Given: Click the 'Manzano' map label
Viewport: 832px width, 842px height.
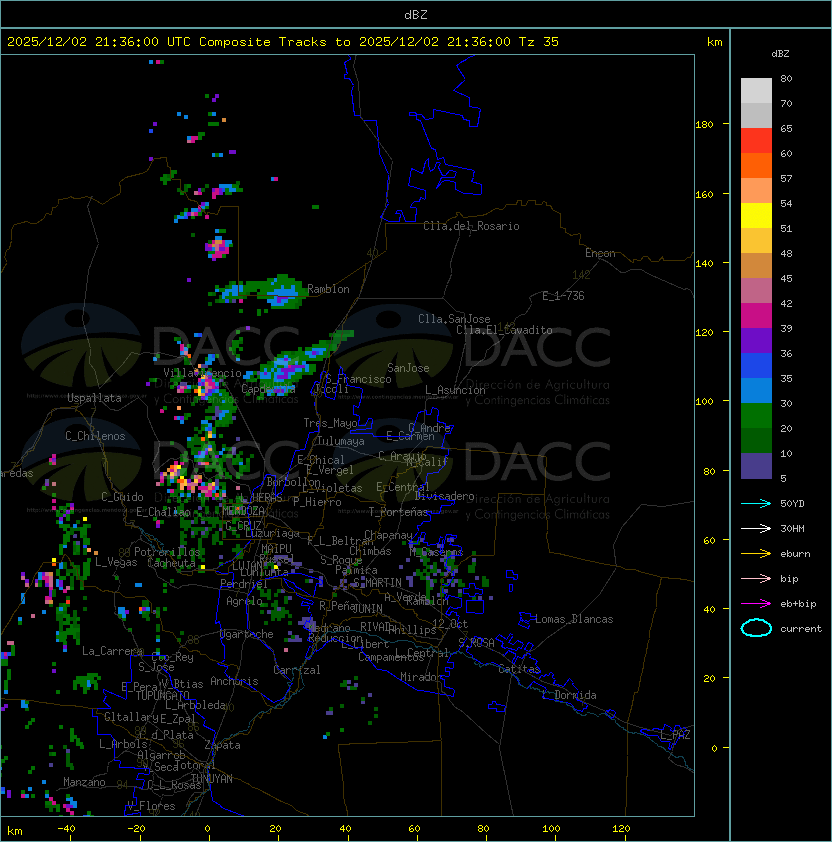Looking at the screenshot, I should [84, 782].
